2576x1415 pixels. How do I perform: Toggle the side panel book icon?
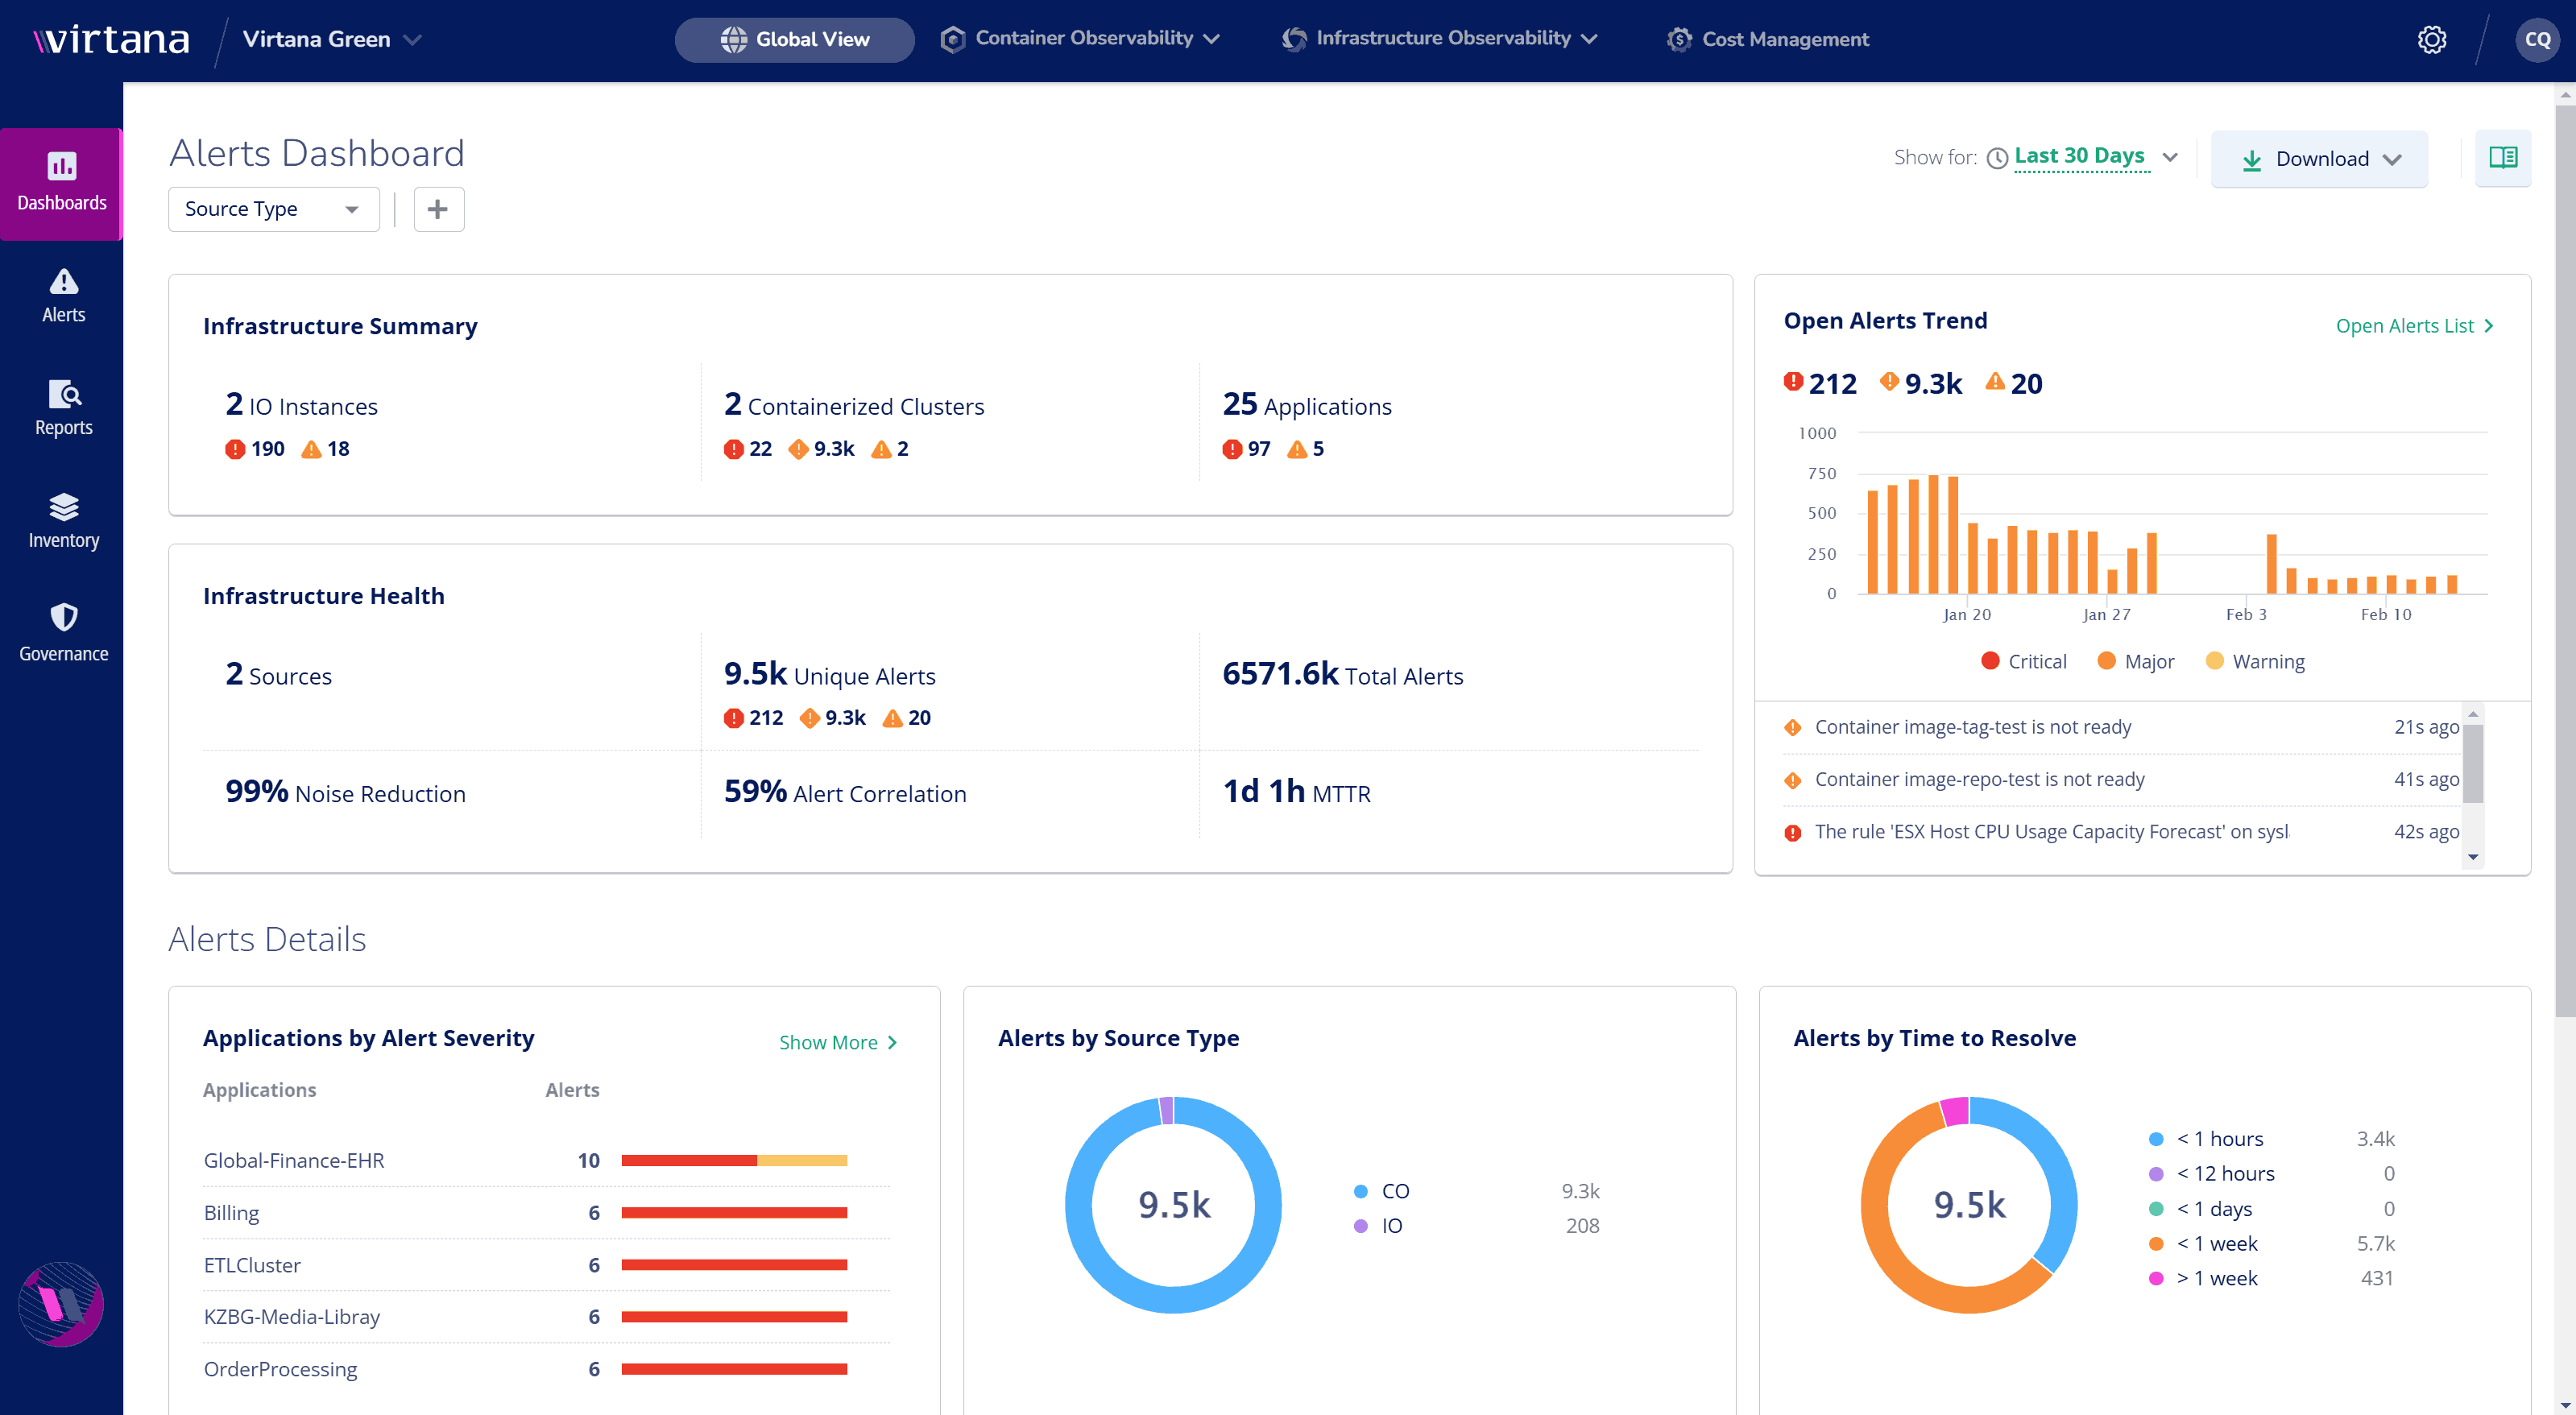pyautogui.click(x=2503, y=157)
